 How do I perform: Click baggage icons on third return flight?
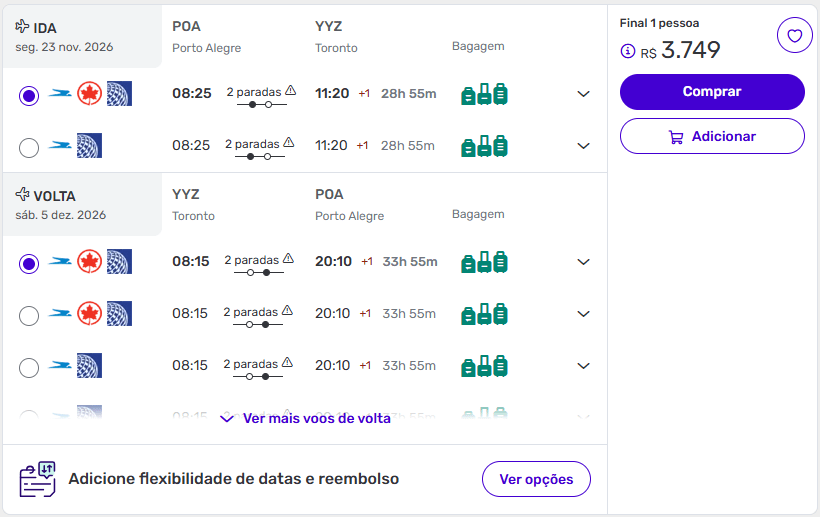click(x=484, y=366)
